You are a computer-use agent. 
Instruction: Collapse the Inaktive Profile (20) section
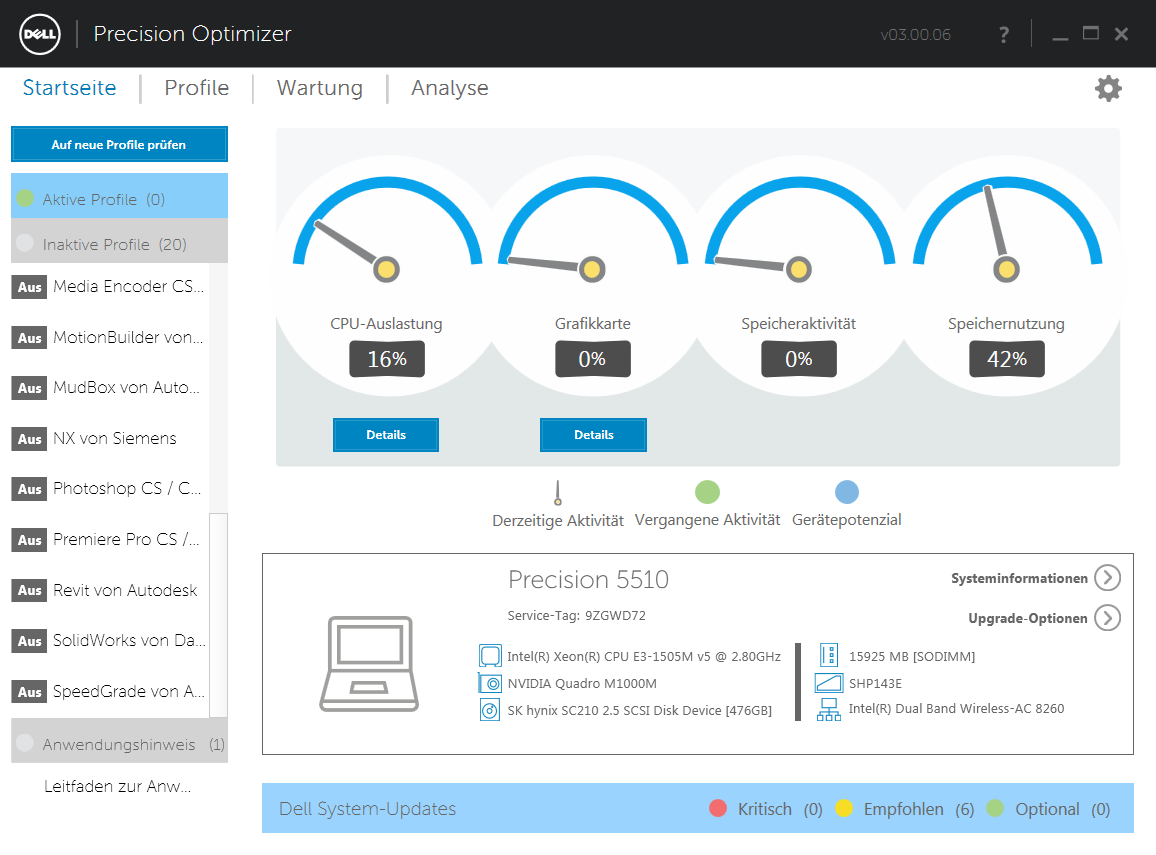tap(119, 241)
